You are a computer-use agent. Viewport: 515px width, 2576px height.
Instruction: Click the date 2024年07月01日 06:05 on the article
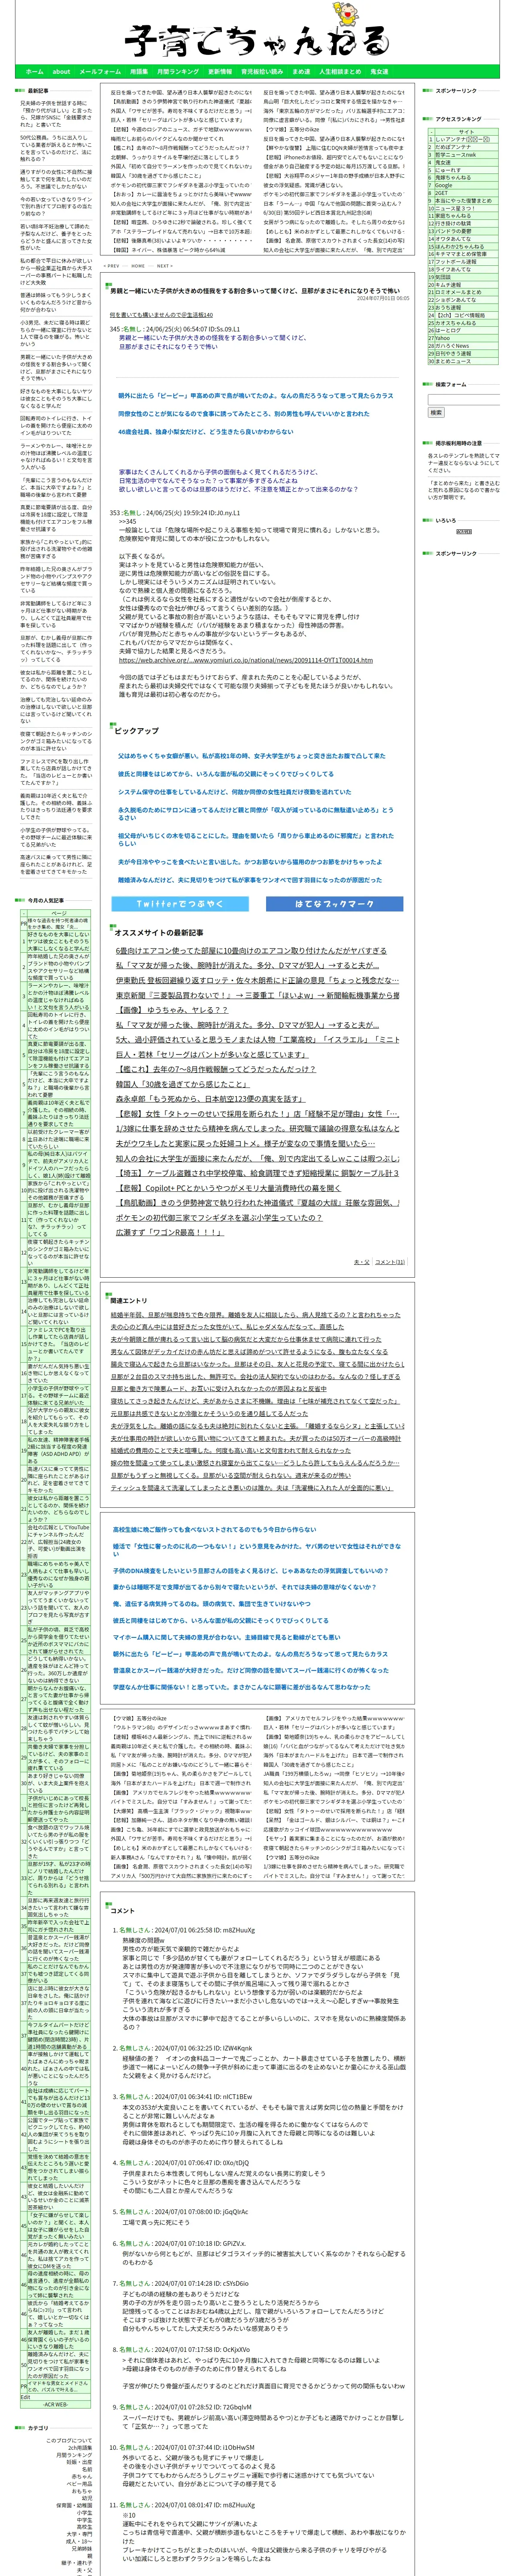[x=382, y=298]
